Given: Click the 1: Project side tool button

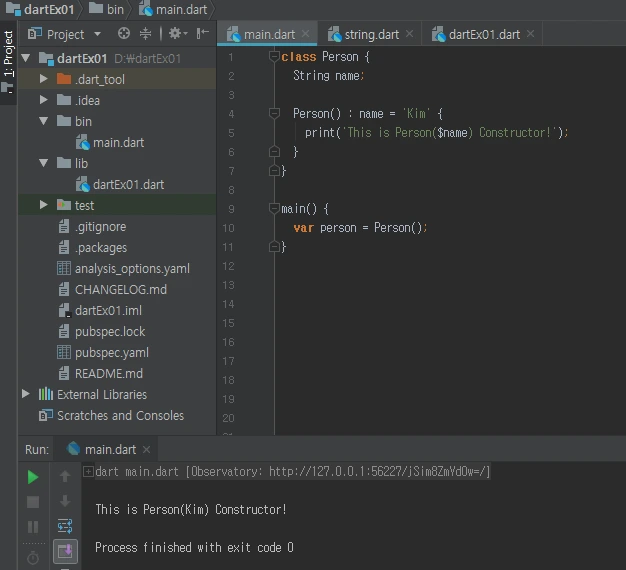Looking at the screenshot, I should tap(8, 62).
